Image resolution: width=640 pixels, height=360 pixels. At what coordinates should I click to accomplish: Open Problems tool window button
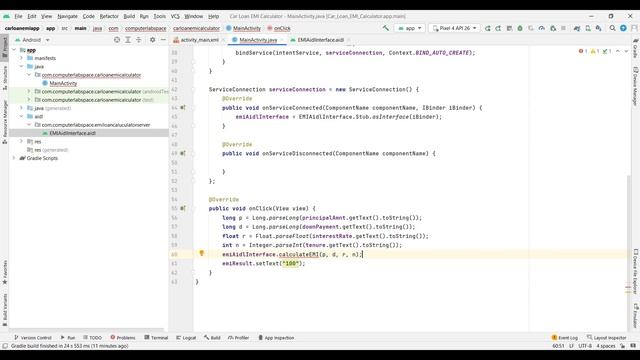click(x=123, y=338)
